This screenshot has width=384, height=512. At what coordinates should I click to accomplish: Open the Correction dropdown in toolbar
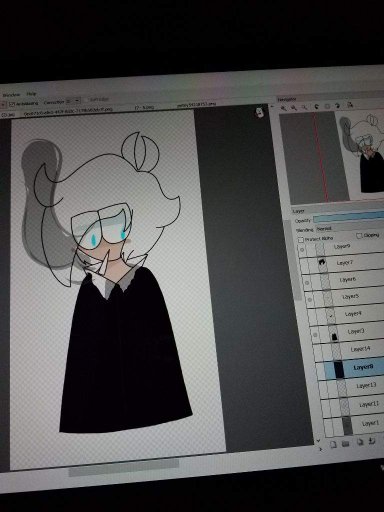pos(73,101)
